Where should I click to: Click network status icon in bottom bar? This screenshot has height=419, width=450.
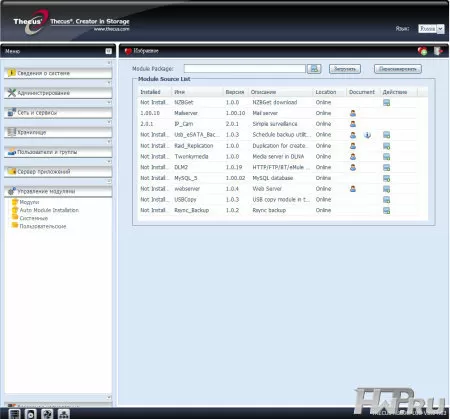tap(64, 414)
